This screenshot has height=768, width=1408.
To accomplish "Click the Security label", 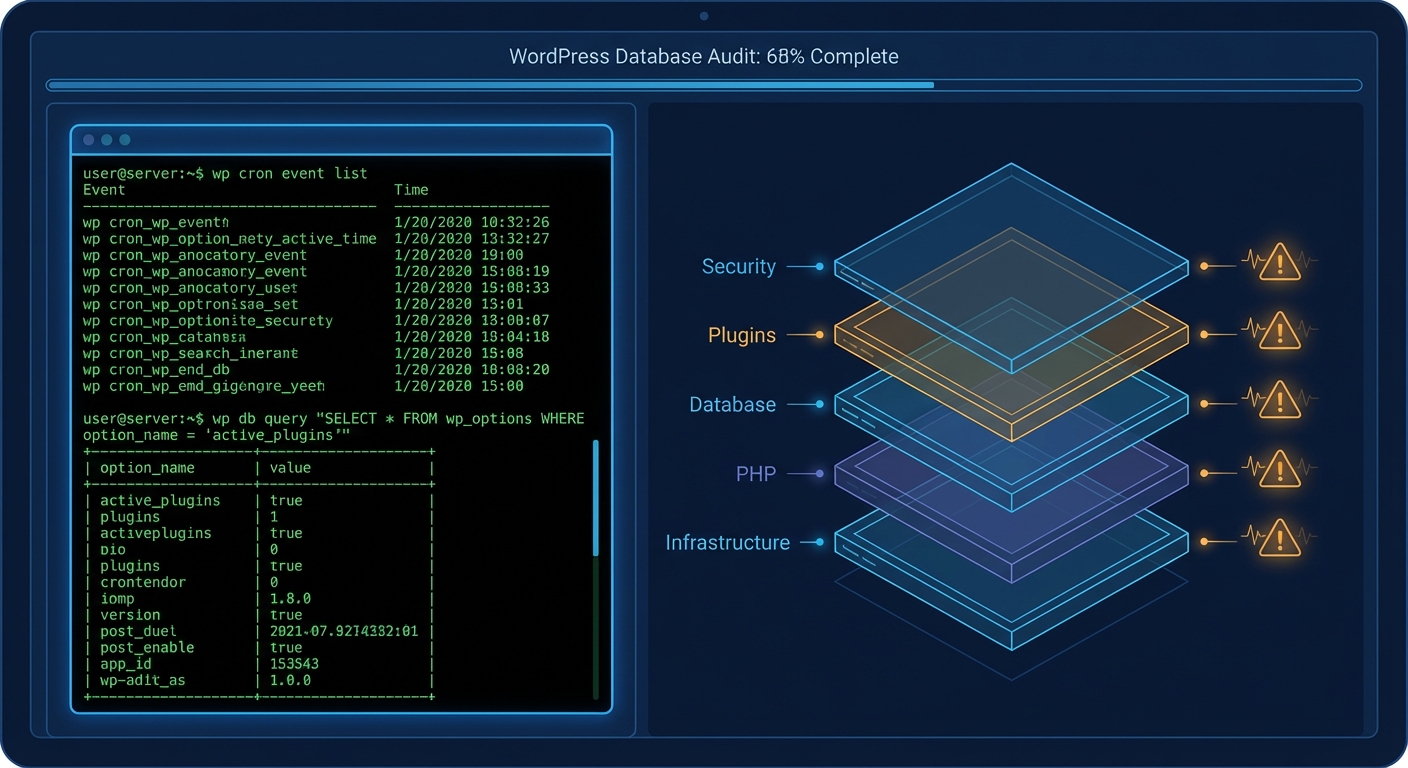I will [x=738, y=267].
